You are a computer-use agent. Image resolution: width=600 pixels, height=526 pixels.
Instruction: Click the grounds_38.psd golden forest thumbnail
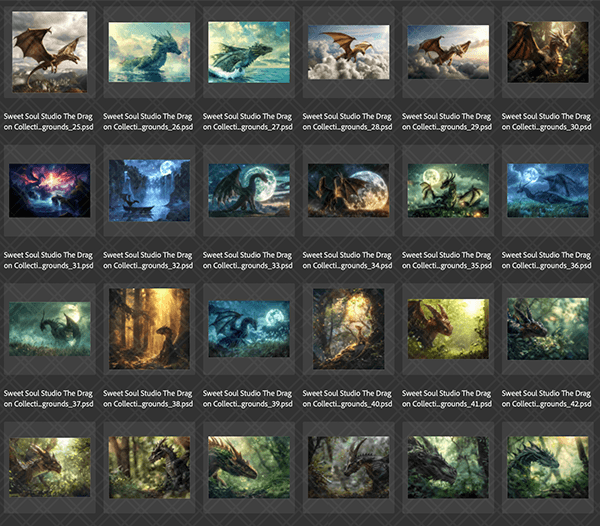click(x=149, y=329)
